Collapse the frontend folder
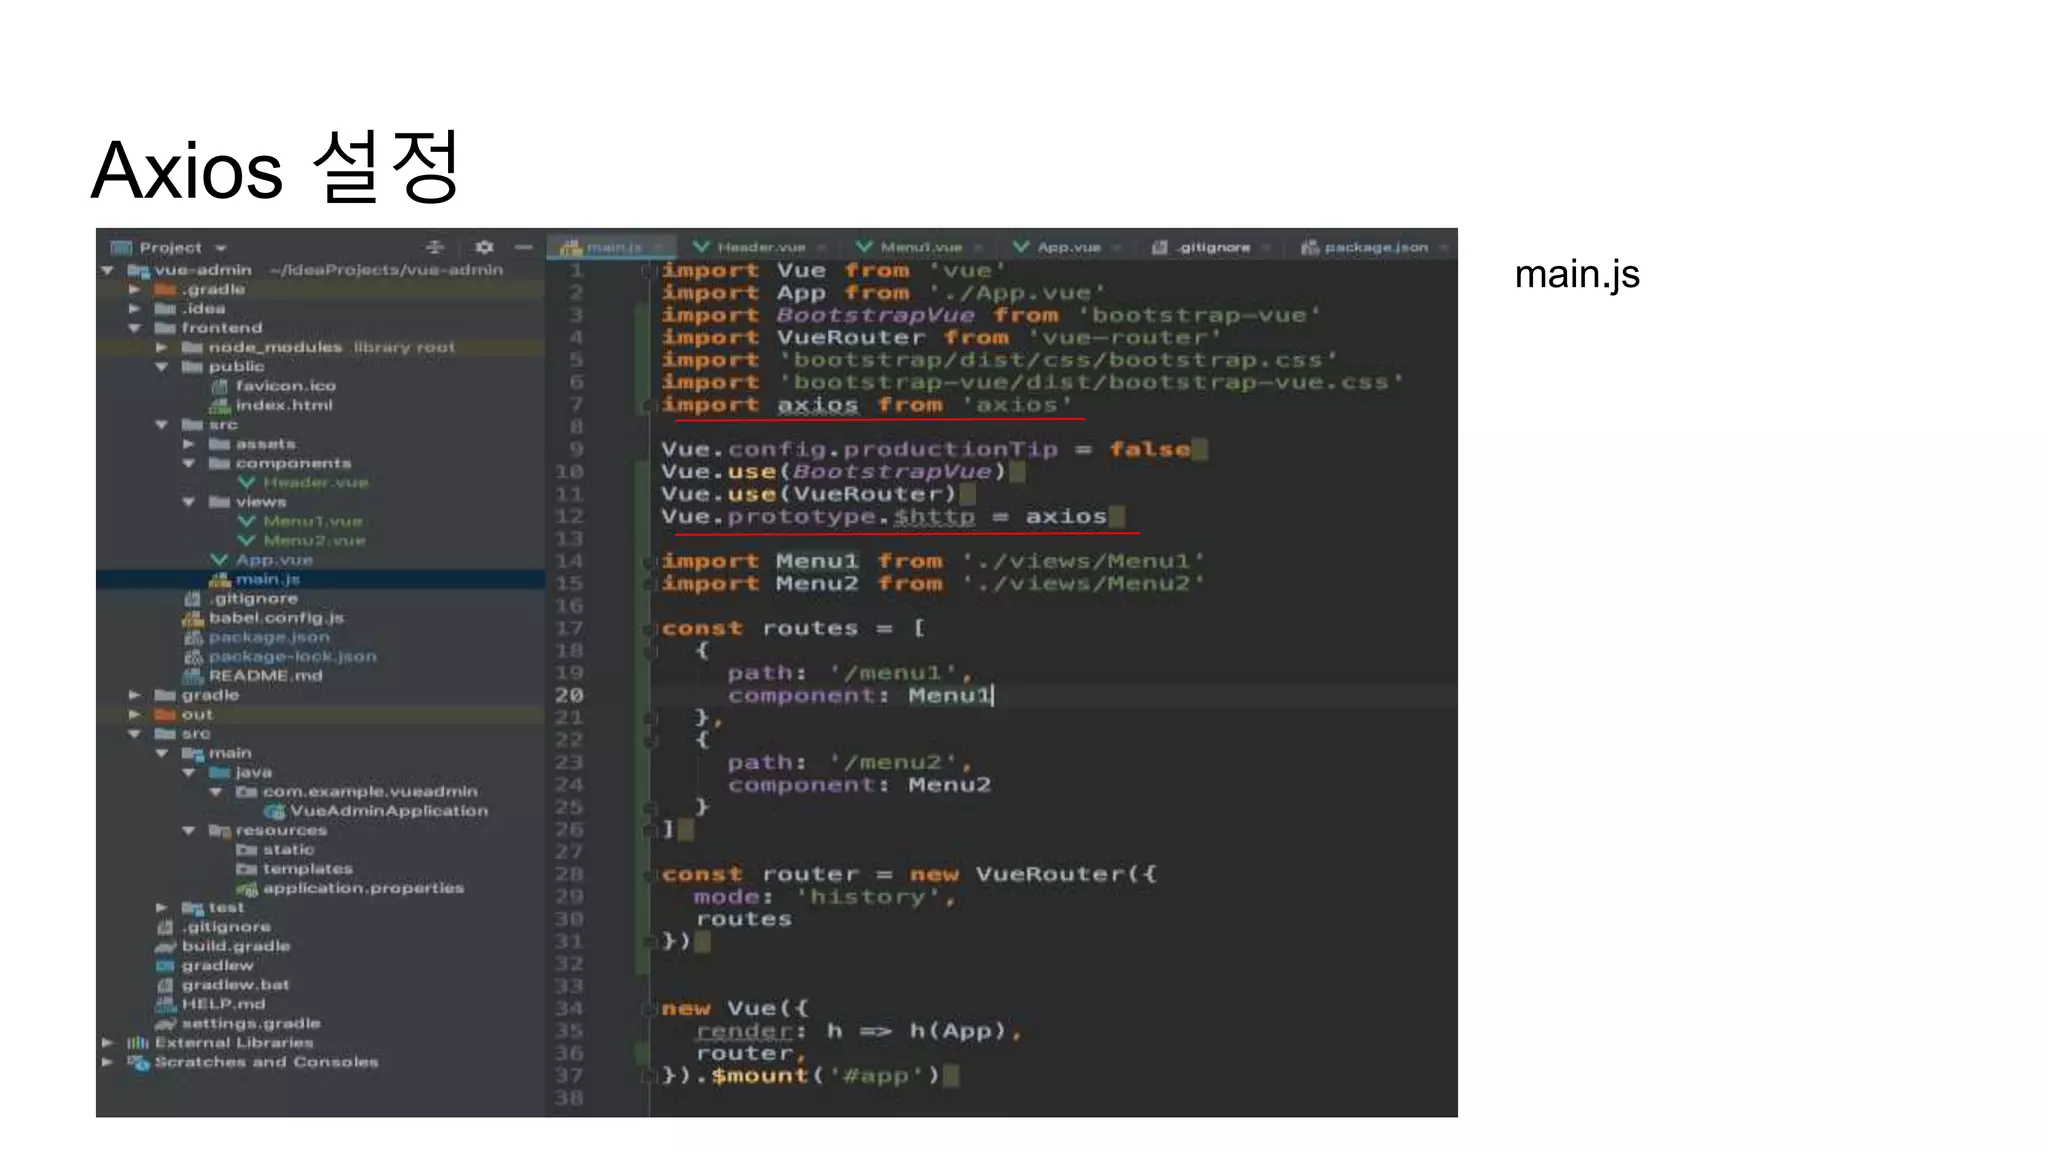Viewport: 2048px width, 1152px height. 134,328
